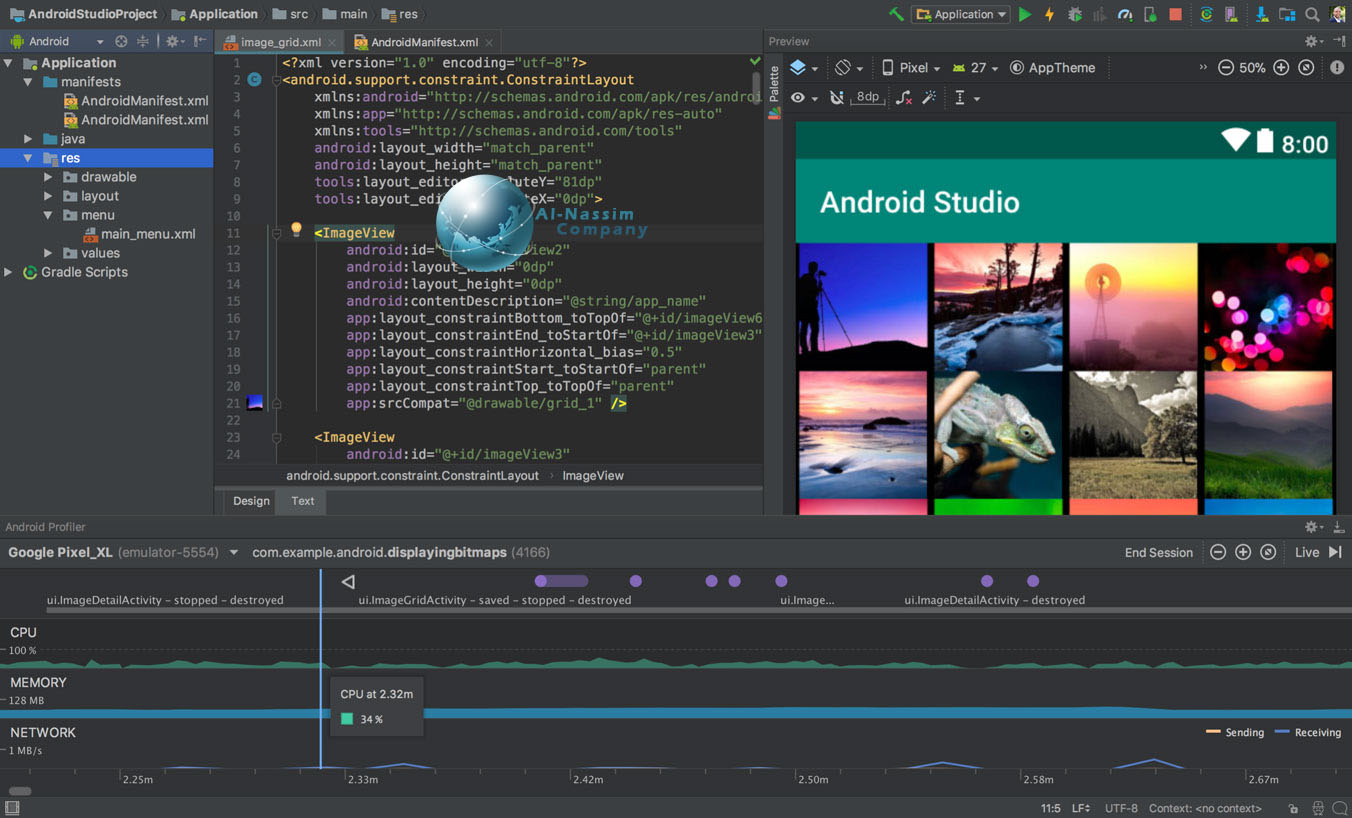Show warnings via the exclamation icon in Preview
This screenshot has width=1352, height=818.
click(1337, 68)
